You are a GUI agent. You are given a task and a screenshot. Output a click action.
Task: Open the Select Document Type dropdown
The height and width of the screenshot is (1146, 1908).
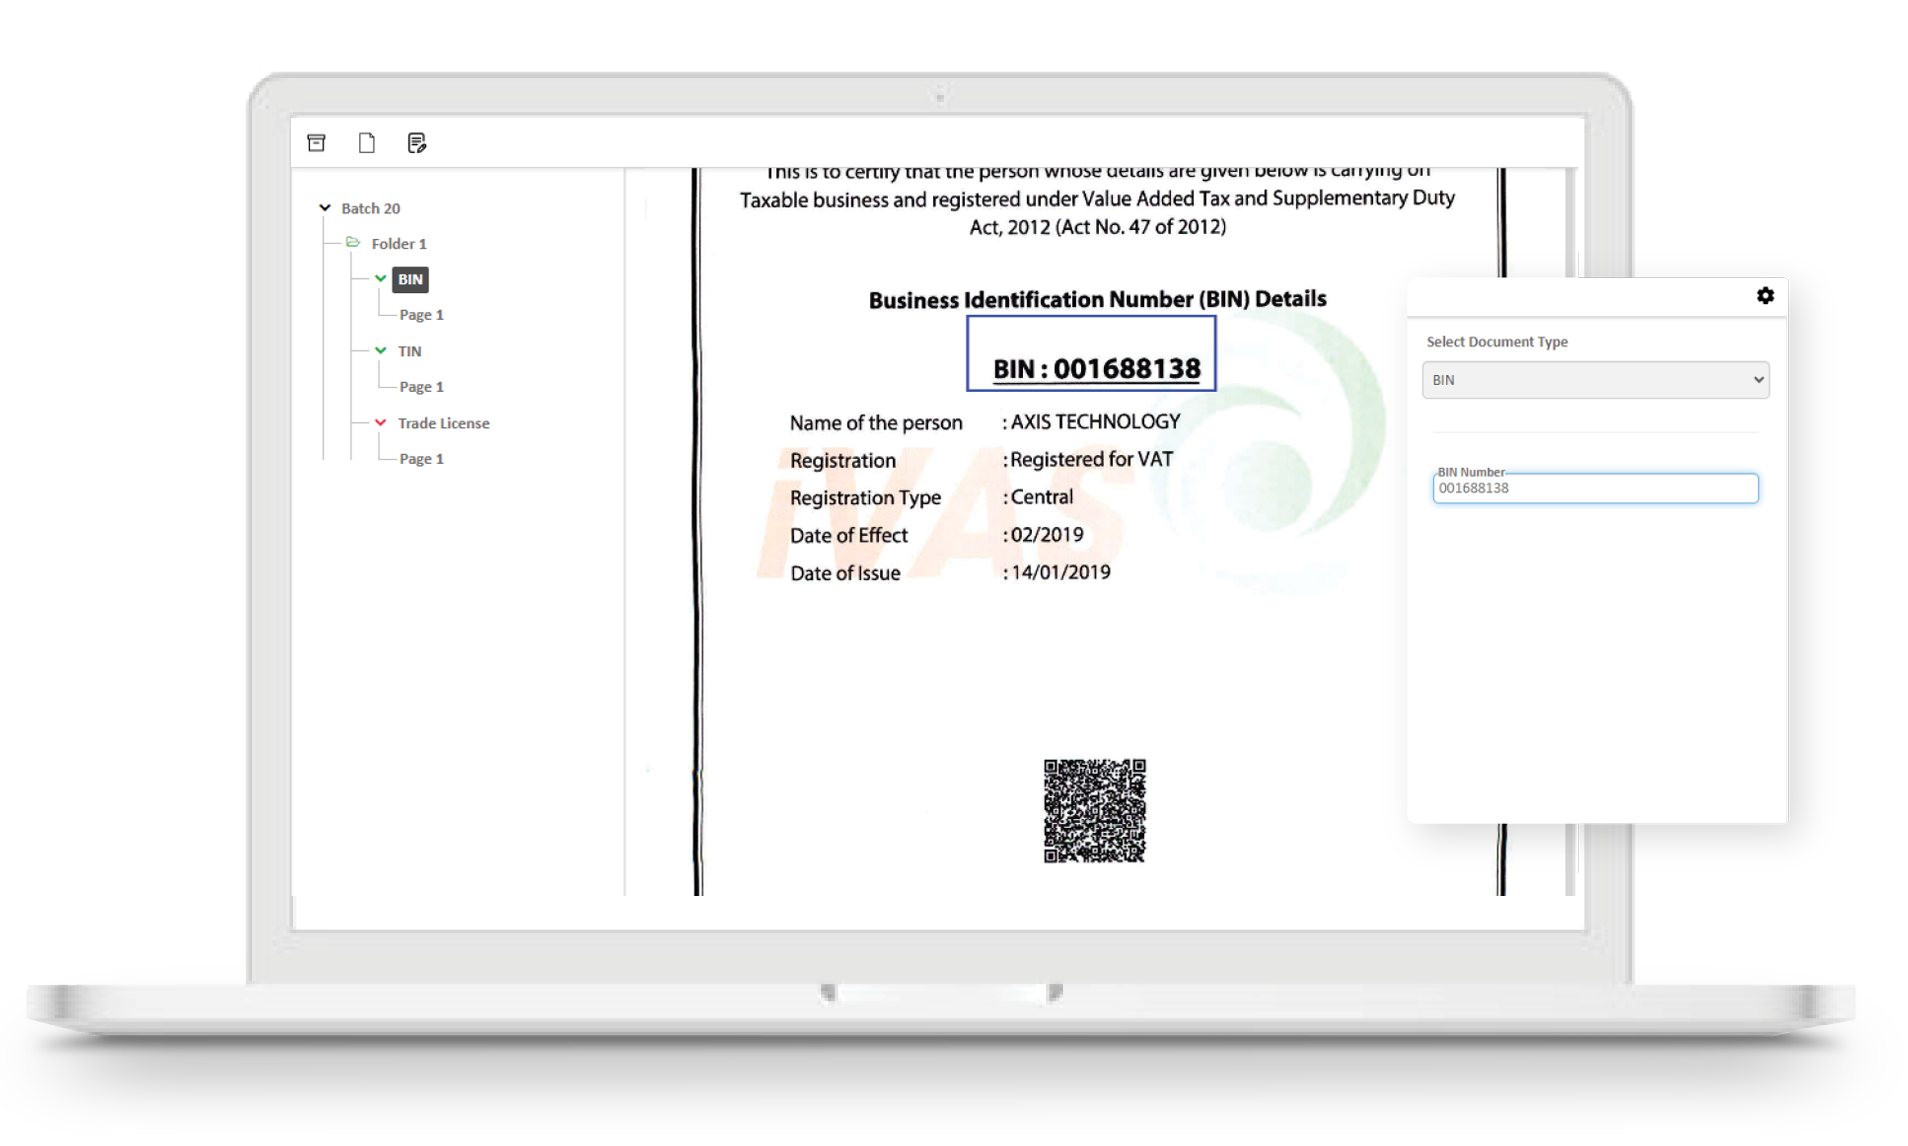click(x=1595, y=380)
